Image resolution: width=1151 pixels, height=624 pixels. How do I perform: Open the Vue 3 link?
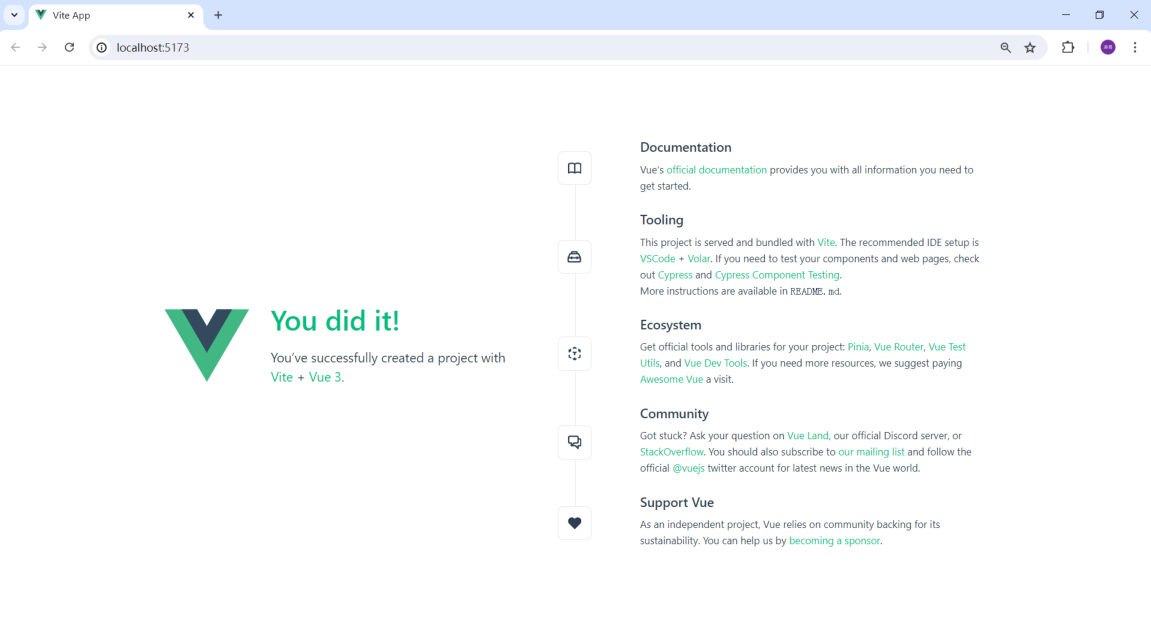[324, 377]
